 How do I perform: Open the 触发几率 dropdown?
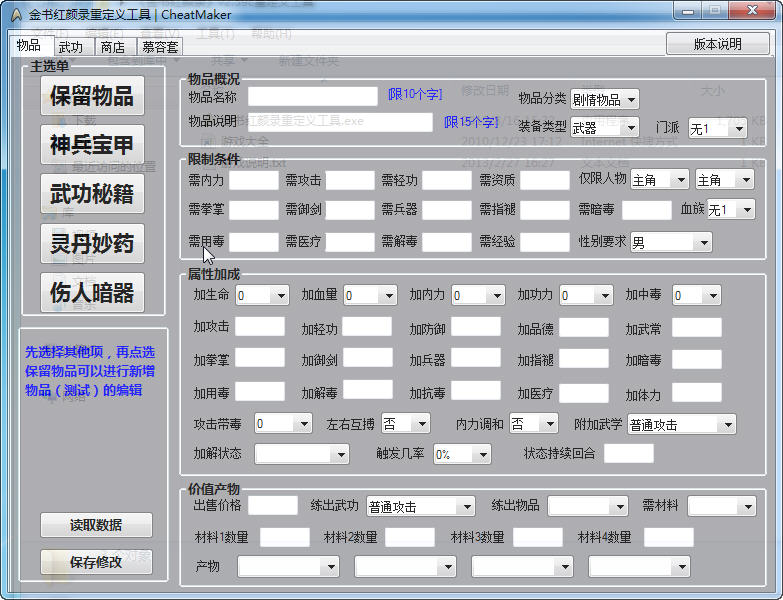coord(462,454)
